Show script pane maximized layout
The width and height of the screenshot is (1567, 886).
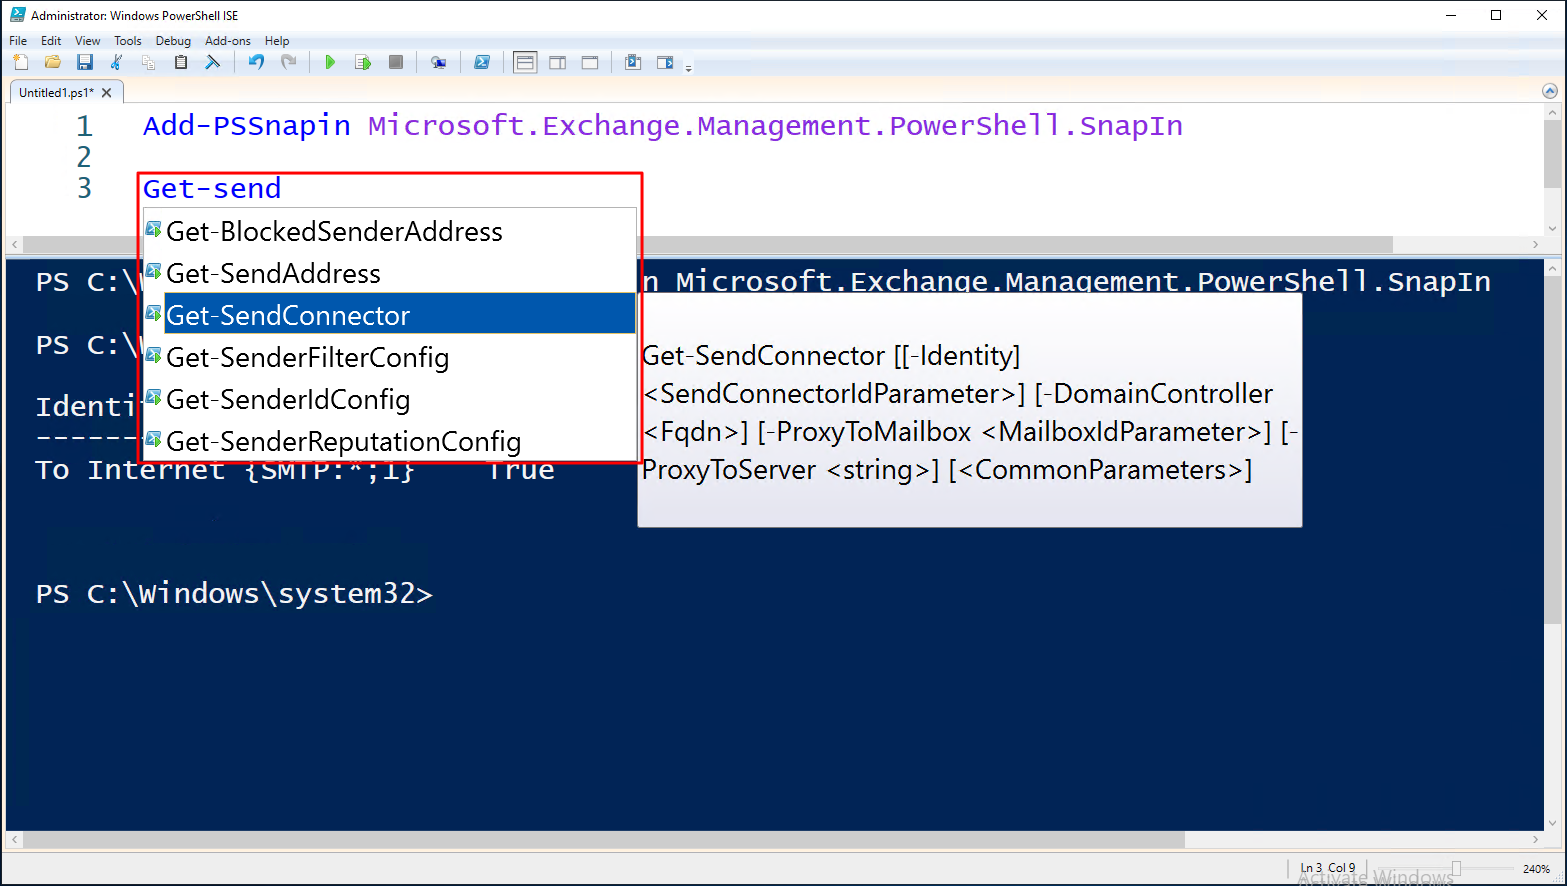[590, 62]
